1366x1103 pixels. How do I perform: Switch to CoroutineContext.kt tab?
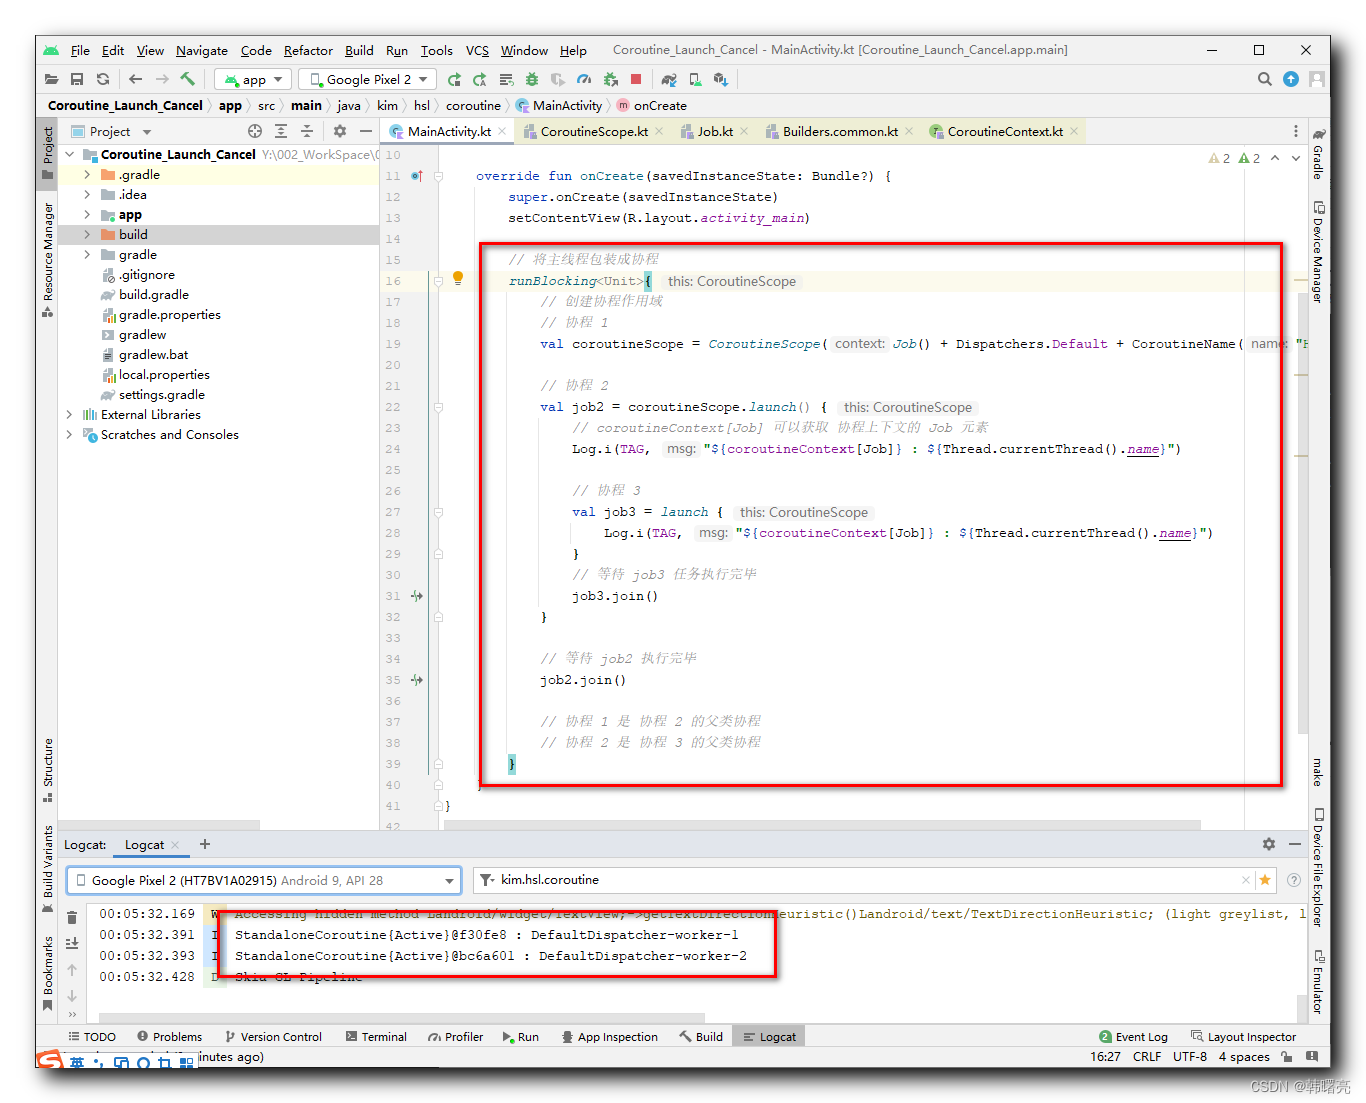(1005, 131)
